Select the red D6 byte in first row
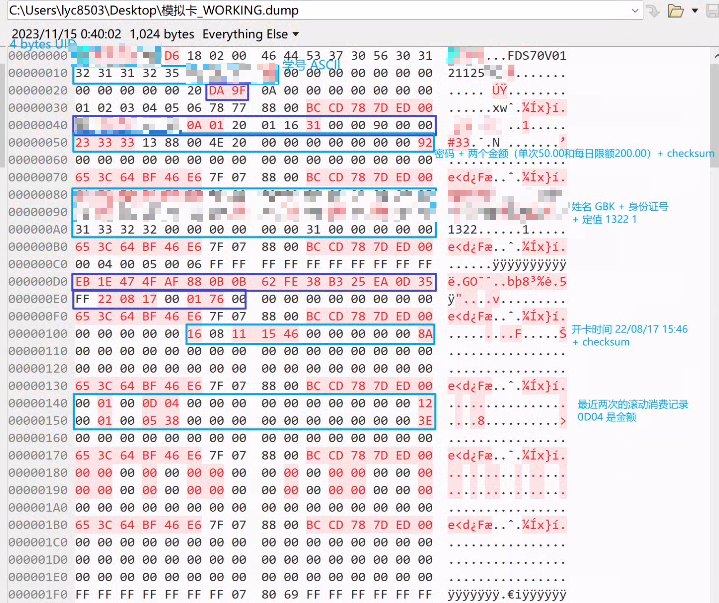Viewport: 719px width, 603px height. (171, 56)
